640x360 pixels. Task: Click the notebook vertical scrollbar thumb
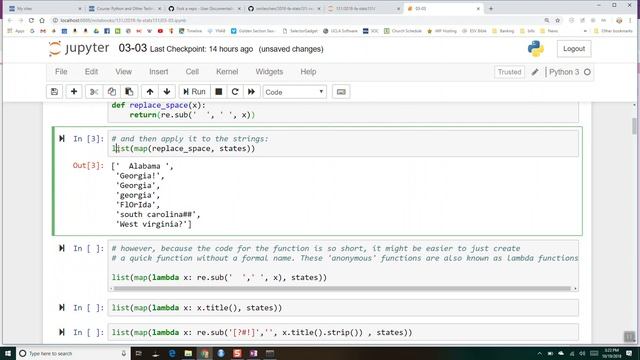tap(634, 126)
